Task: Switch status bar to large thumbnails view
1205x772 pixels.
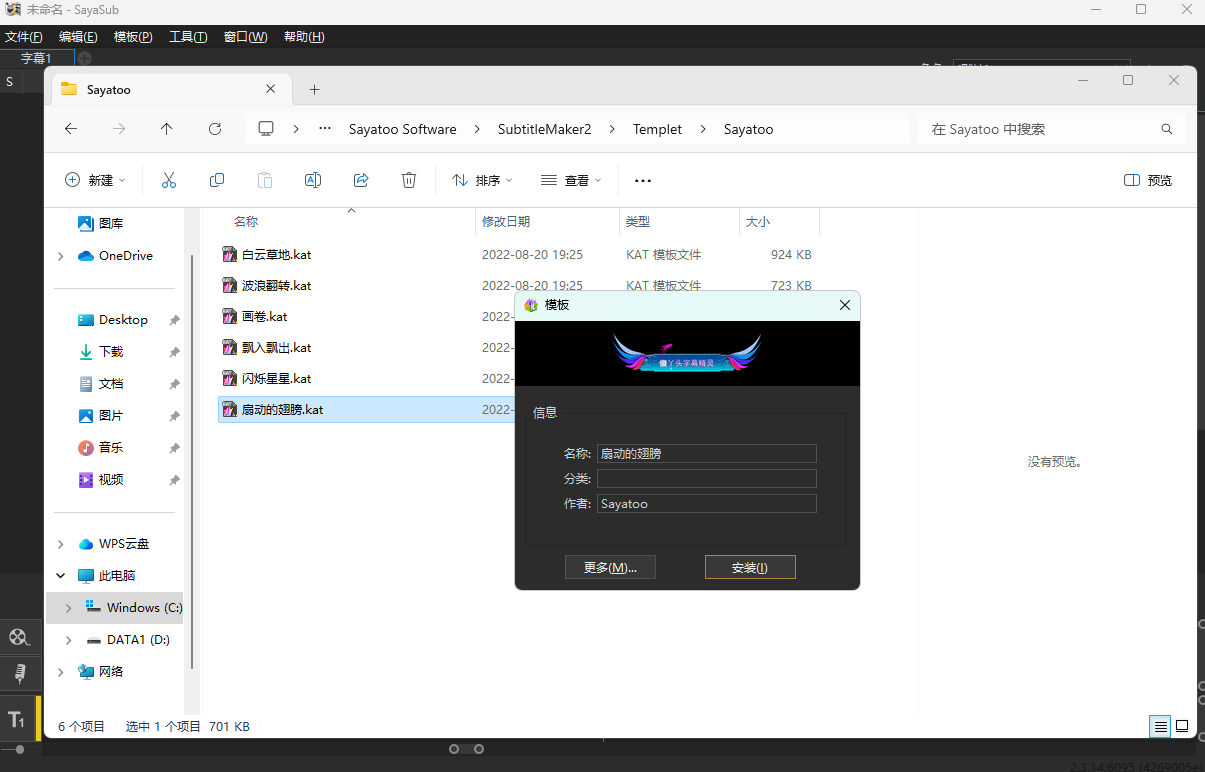Action: pos(1183,726)
